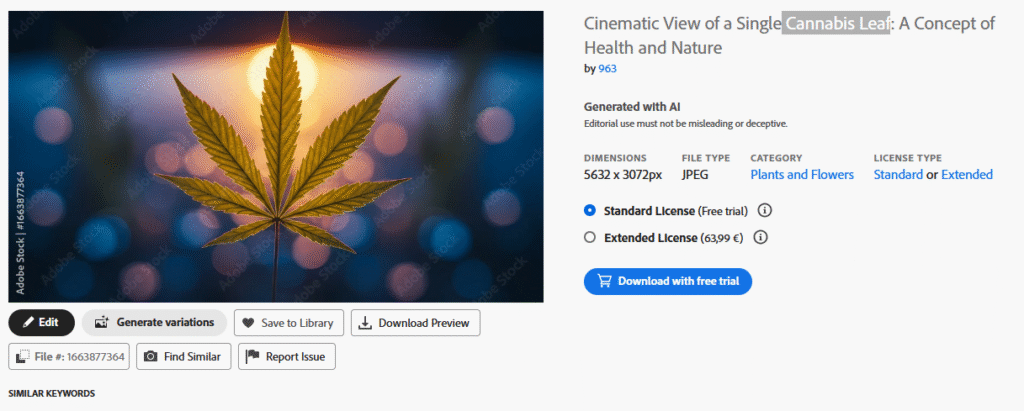Click the cannabis leaf preview image
This screenshot has height=411, width=1024.
pos(276,156)
